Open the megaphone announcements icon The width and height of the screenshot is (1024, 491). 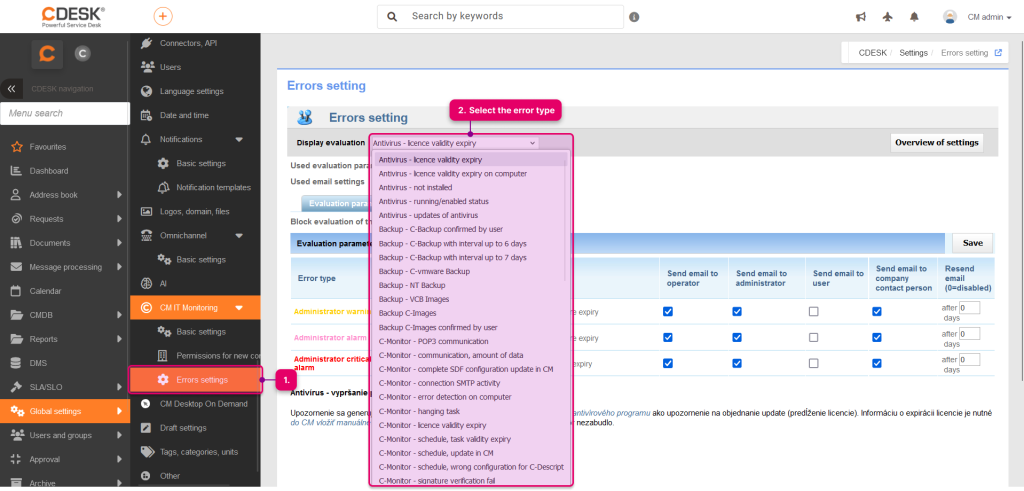point(860,17)
